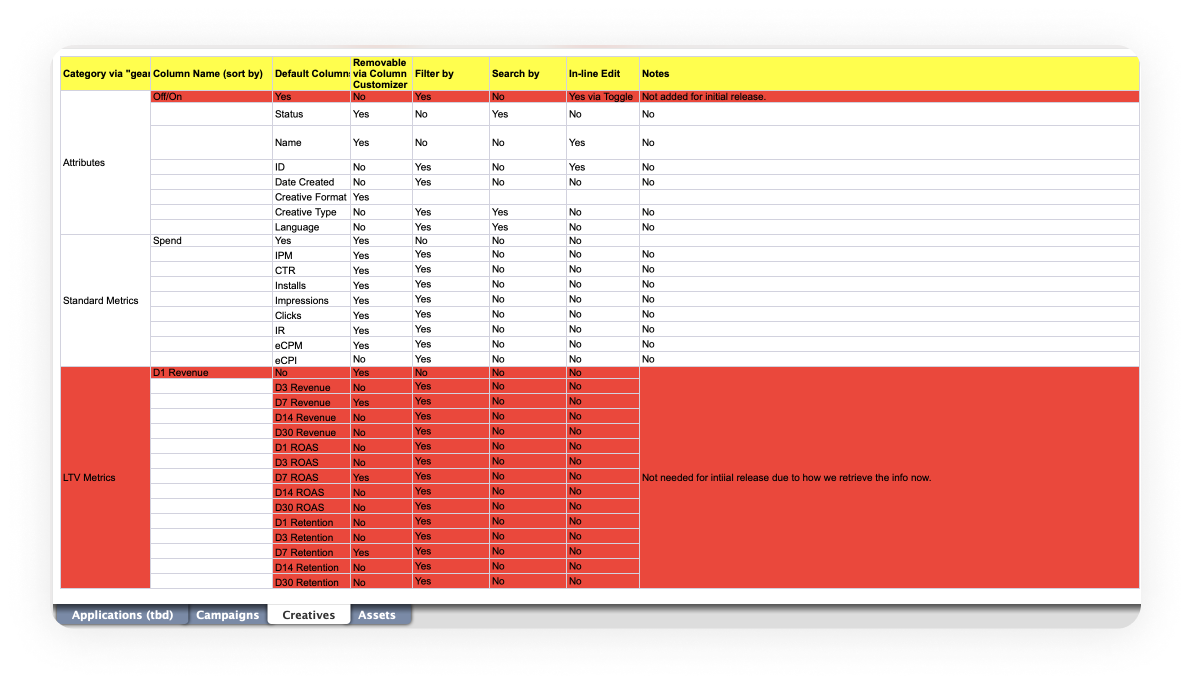Select the 'IR' cell
Image resolution: width=1191 pixels, height=684 pixels.
[311, 330]
